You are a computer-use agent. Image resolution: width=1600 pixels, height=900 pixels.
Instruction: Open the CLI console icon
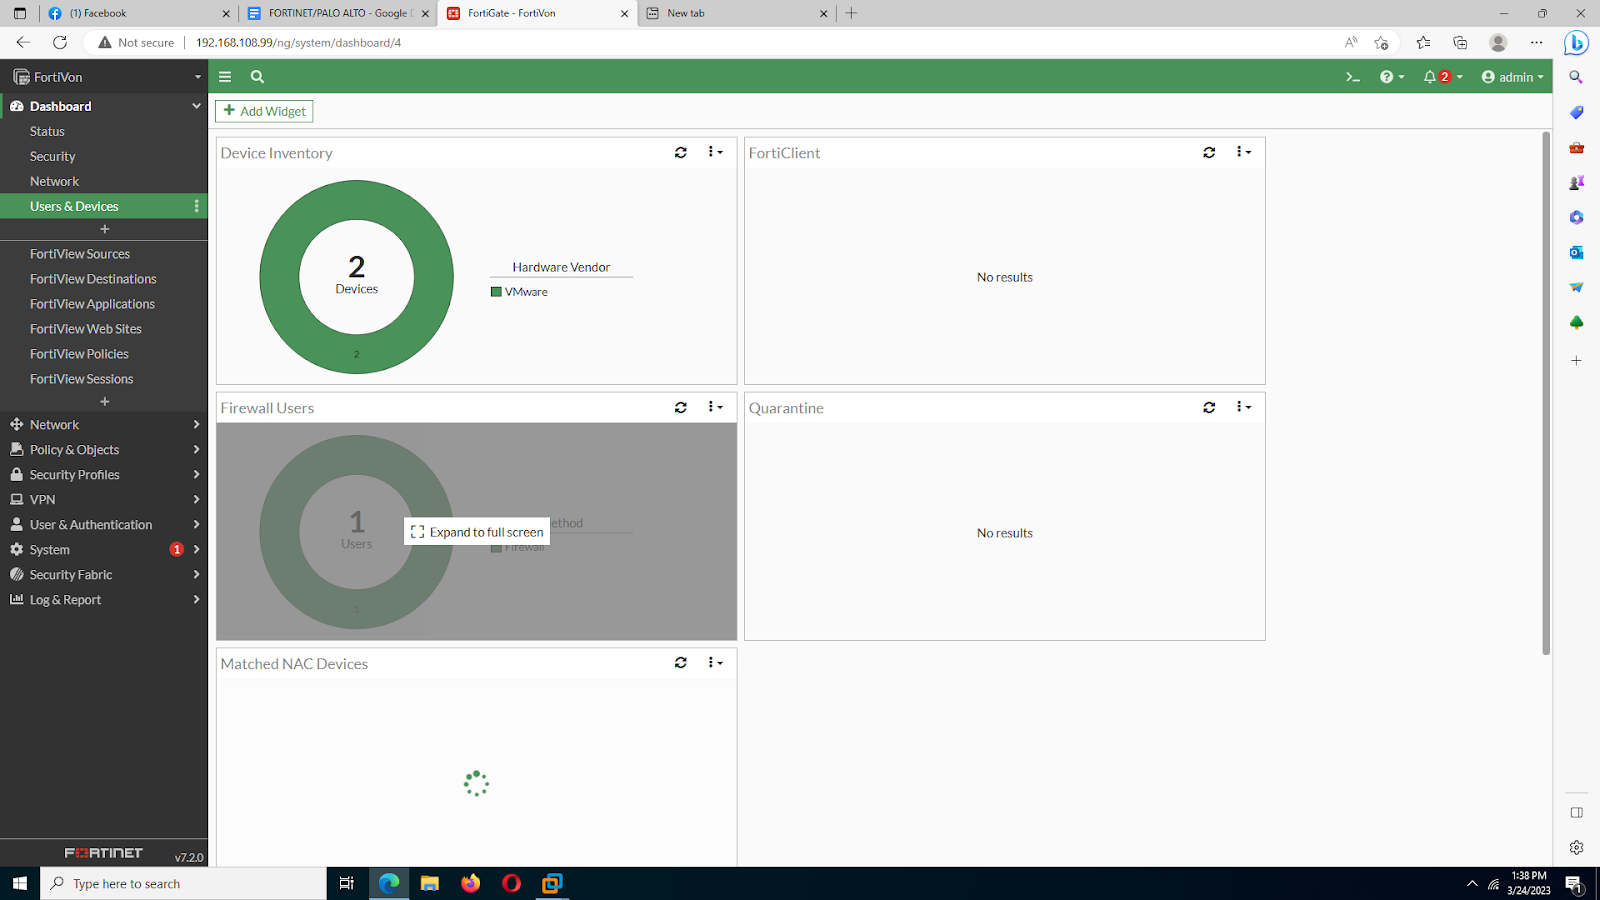pos(1353,77)
